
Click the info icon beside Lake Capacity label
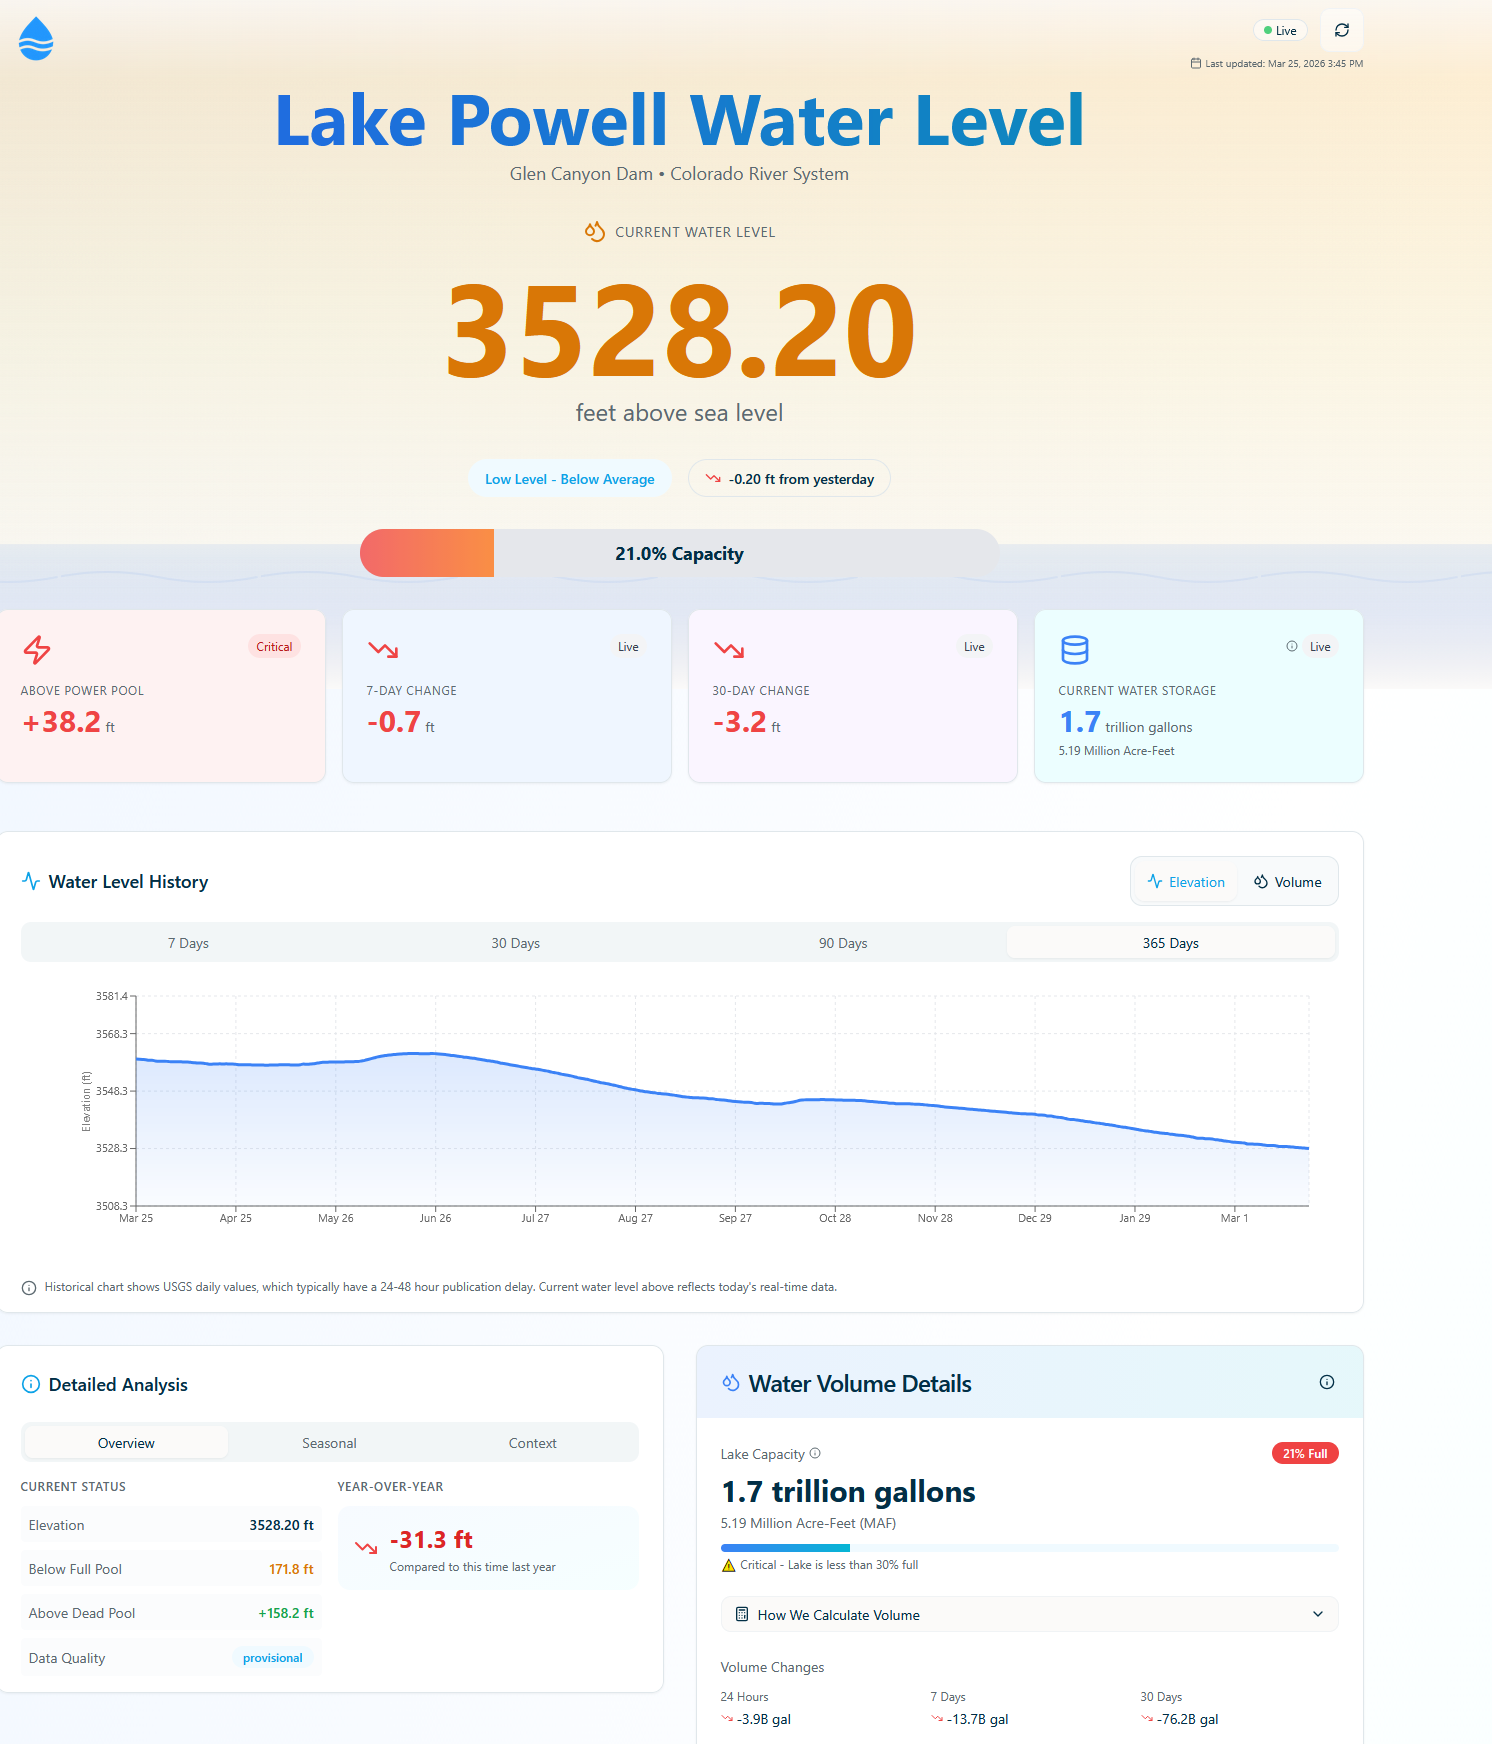[x=815, y=1453]
